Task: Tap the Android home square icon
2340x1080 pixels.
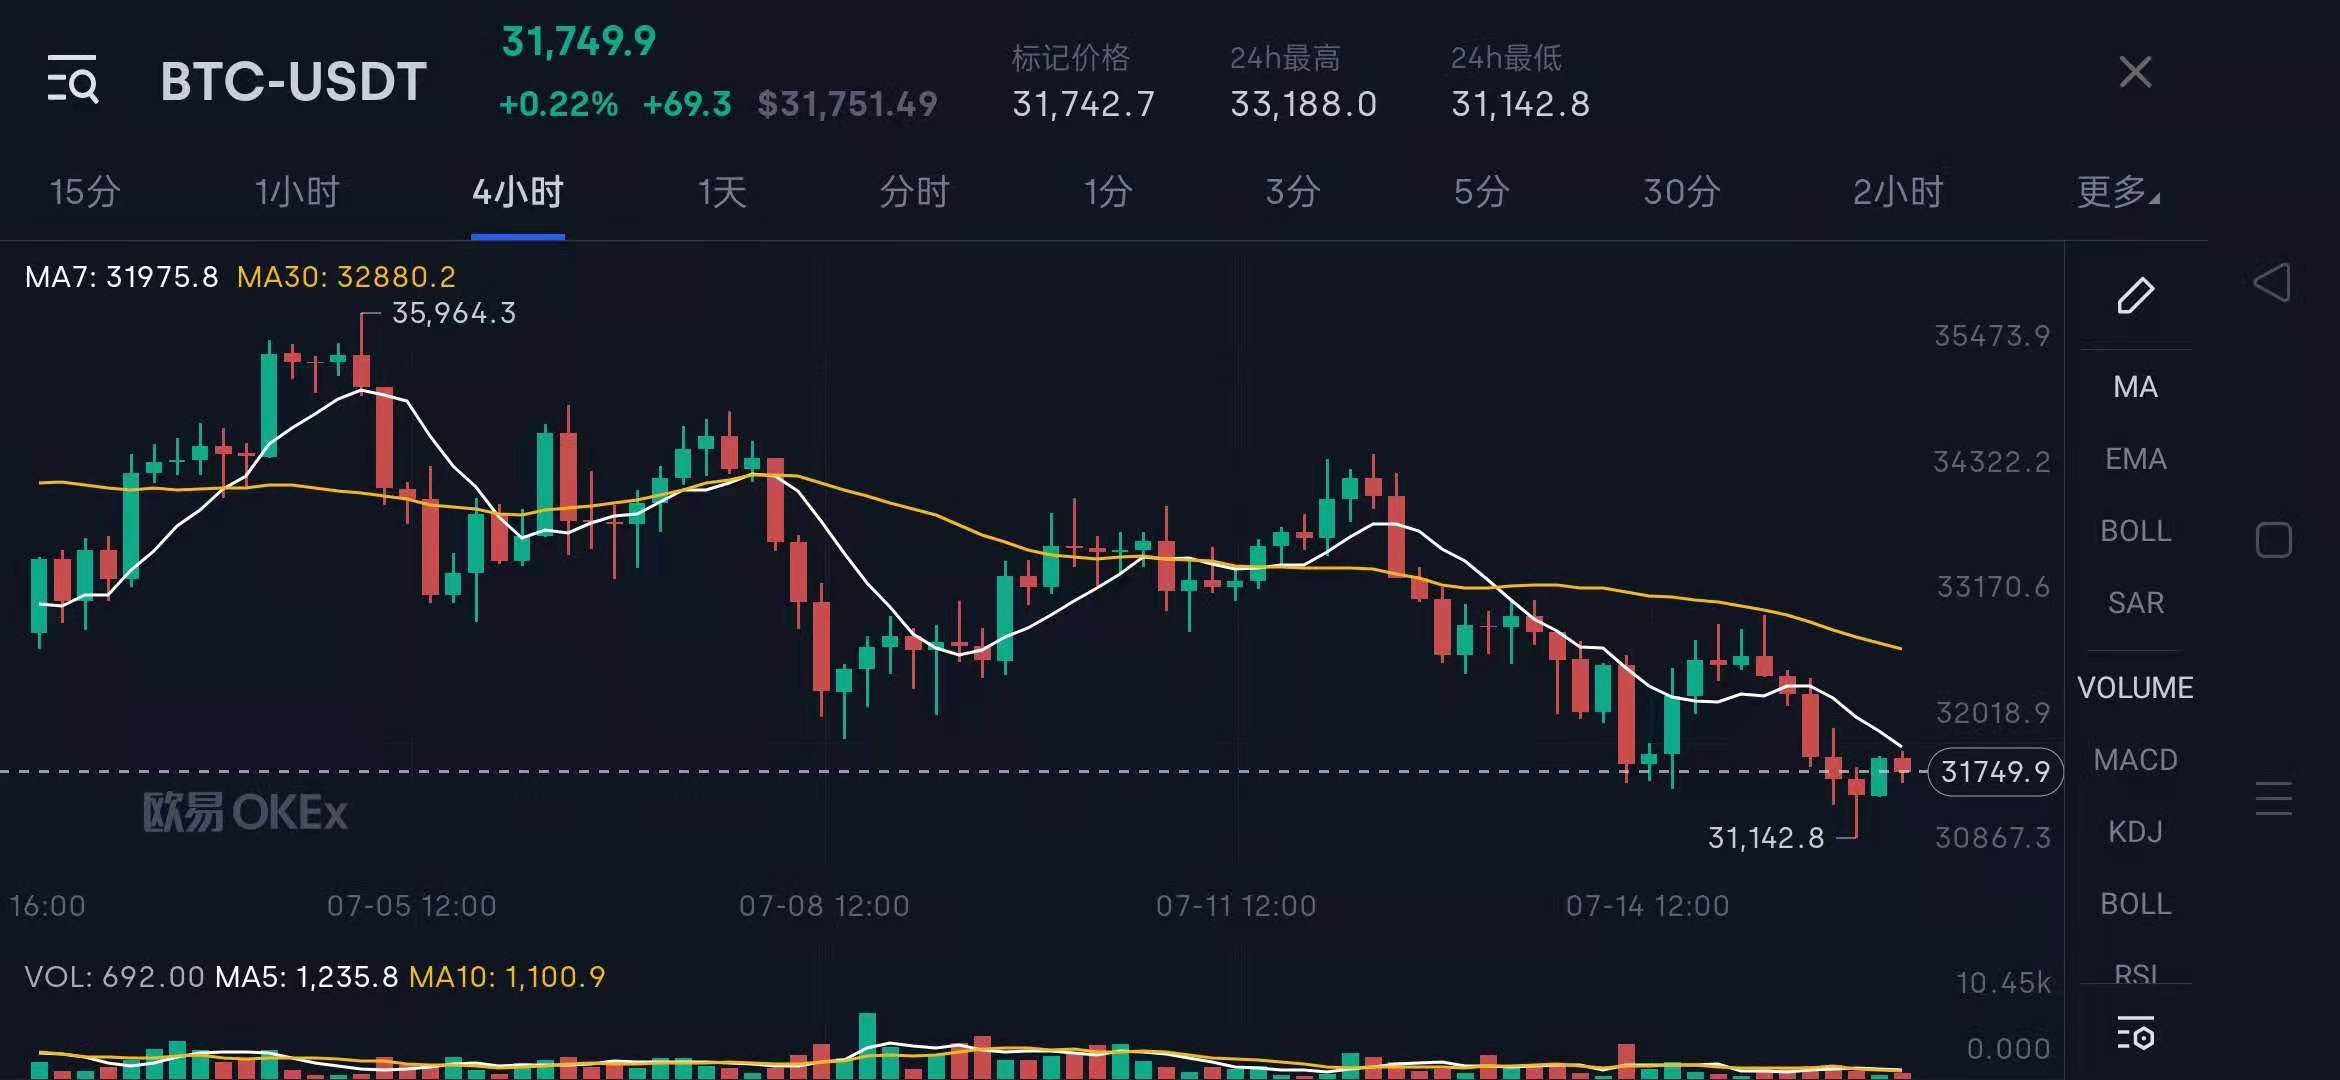Action: (2273, 540)
